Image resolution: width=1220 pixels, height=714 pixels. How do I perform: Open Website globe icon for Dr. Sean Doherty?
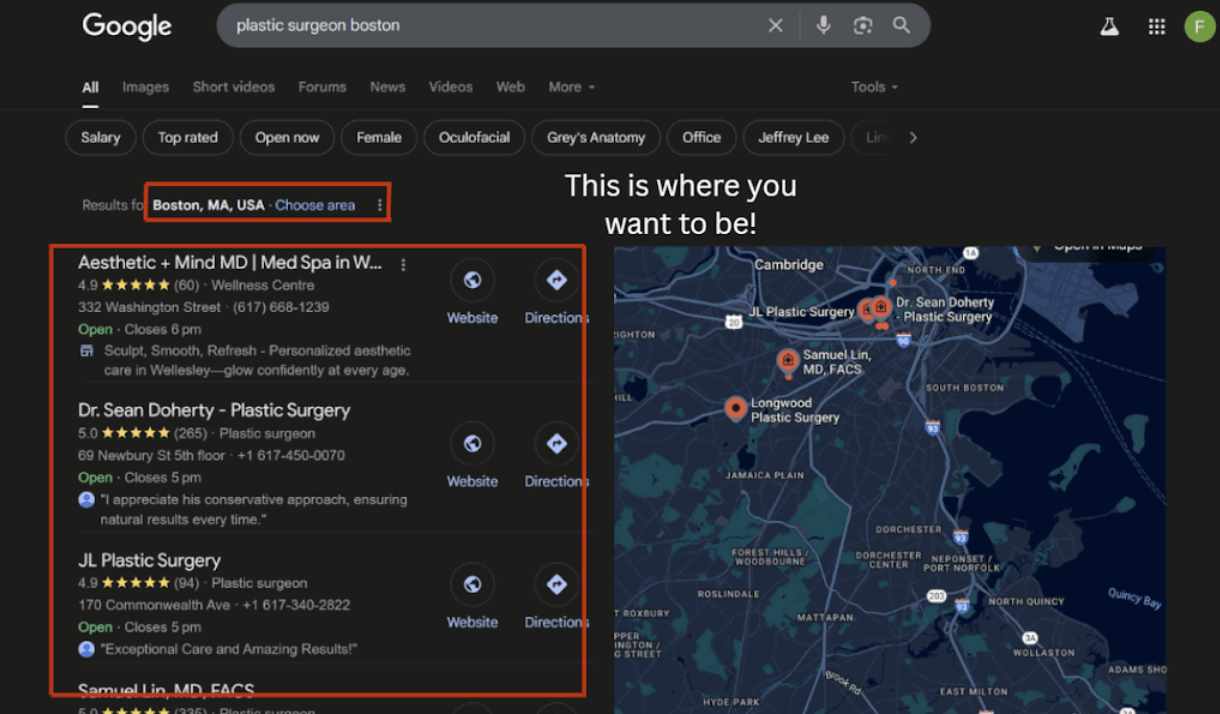point(472,444)
